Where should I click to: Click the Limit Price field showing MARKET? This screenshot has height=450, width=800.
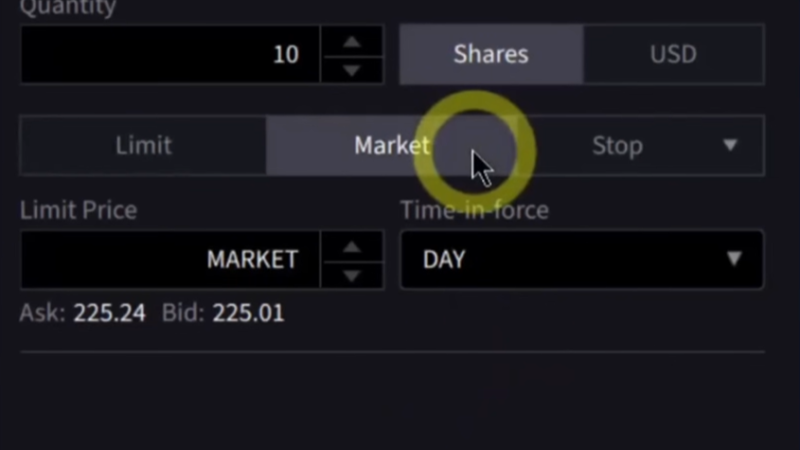(170, 259)
